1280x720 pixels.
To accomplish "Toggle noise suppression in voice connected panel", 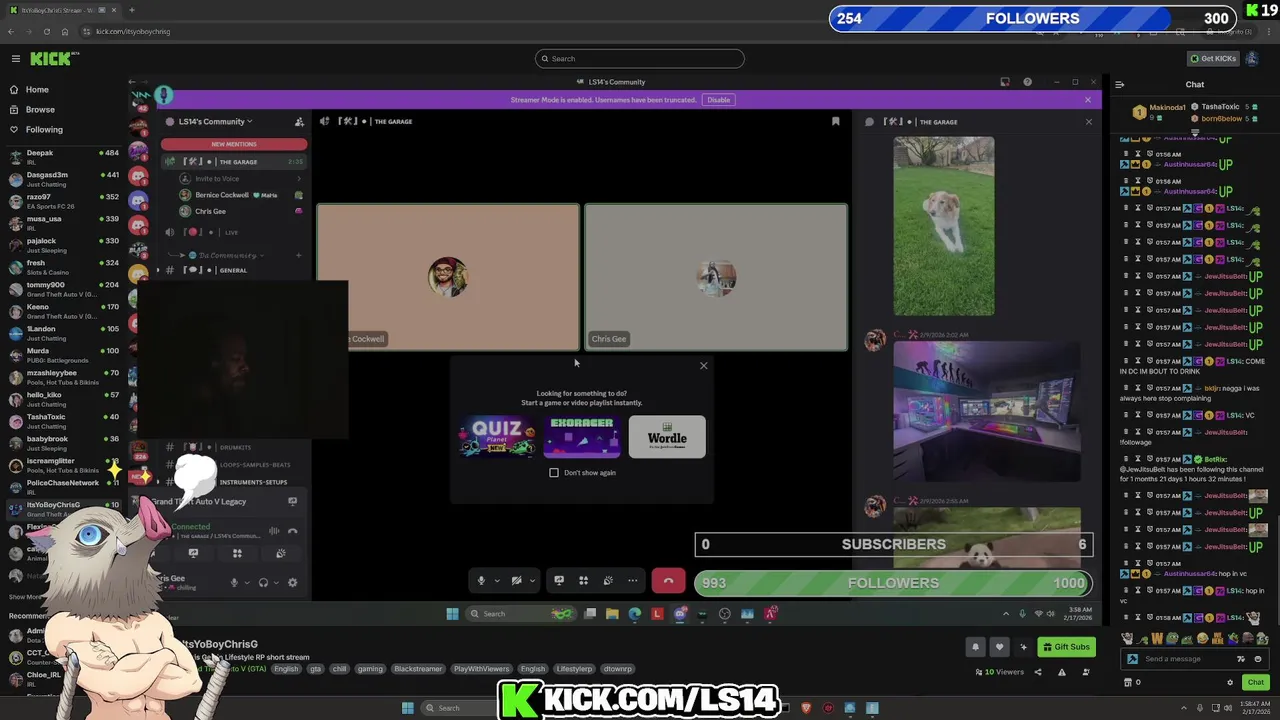I will pos(274,531).
